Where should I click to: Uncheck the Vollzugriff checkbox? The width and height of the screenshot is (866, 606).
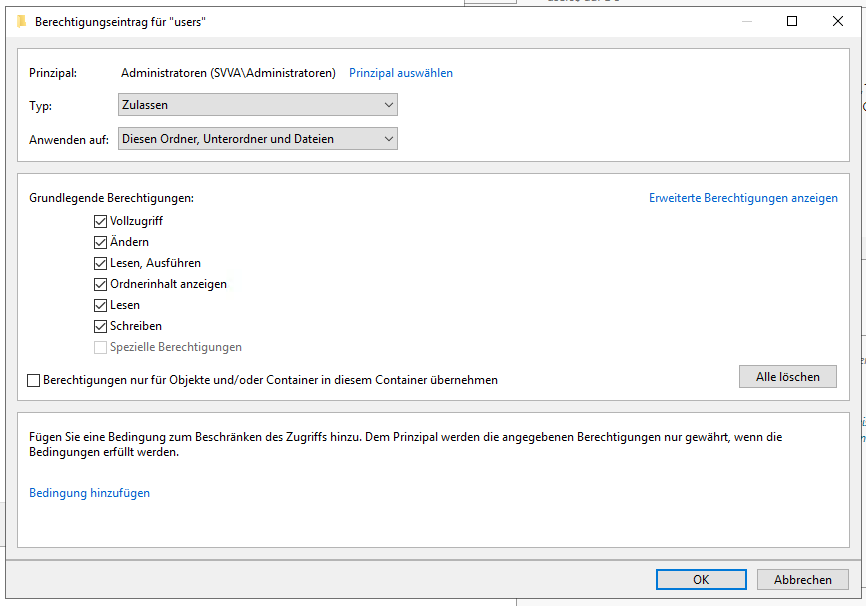(100, 222)
